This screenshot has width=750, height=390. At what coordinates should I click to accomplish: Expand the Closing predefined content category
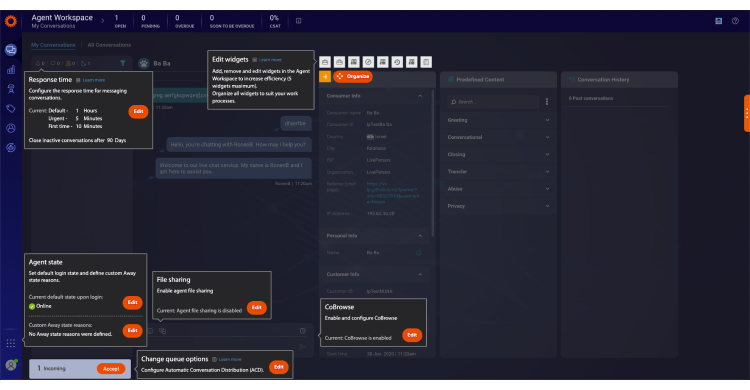498,155
